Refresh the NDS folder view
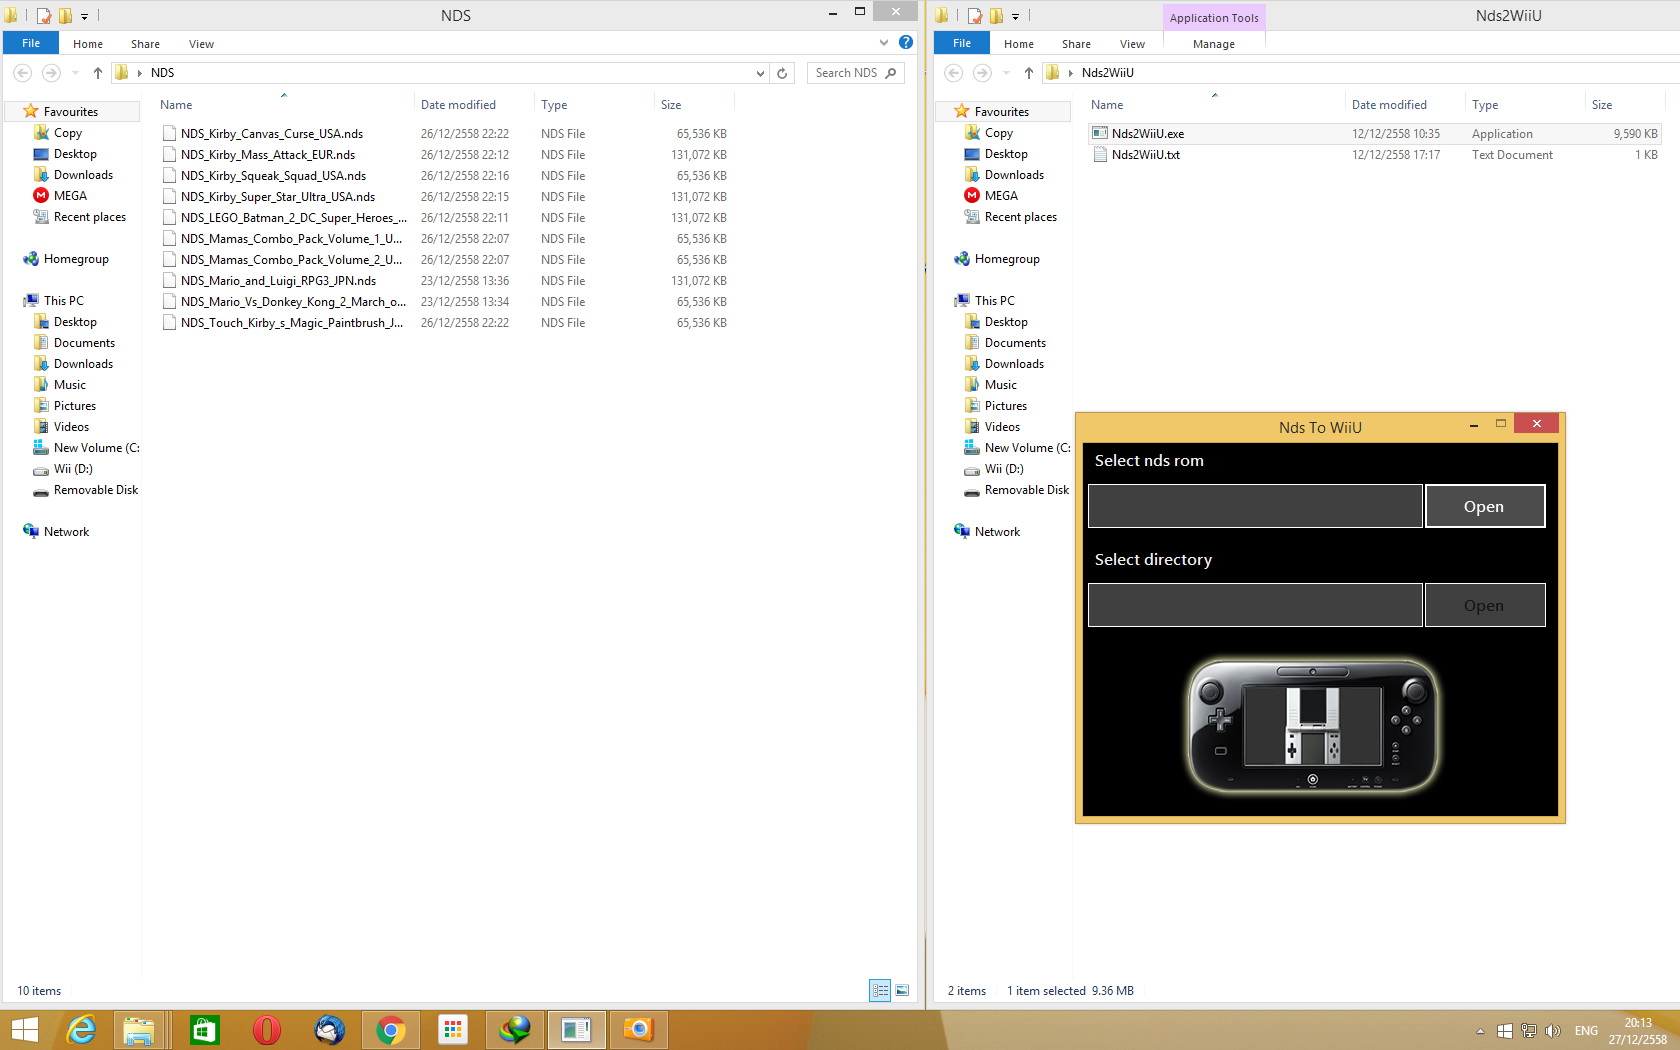 pos(783,73)
